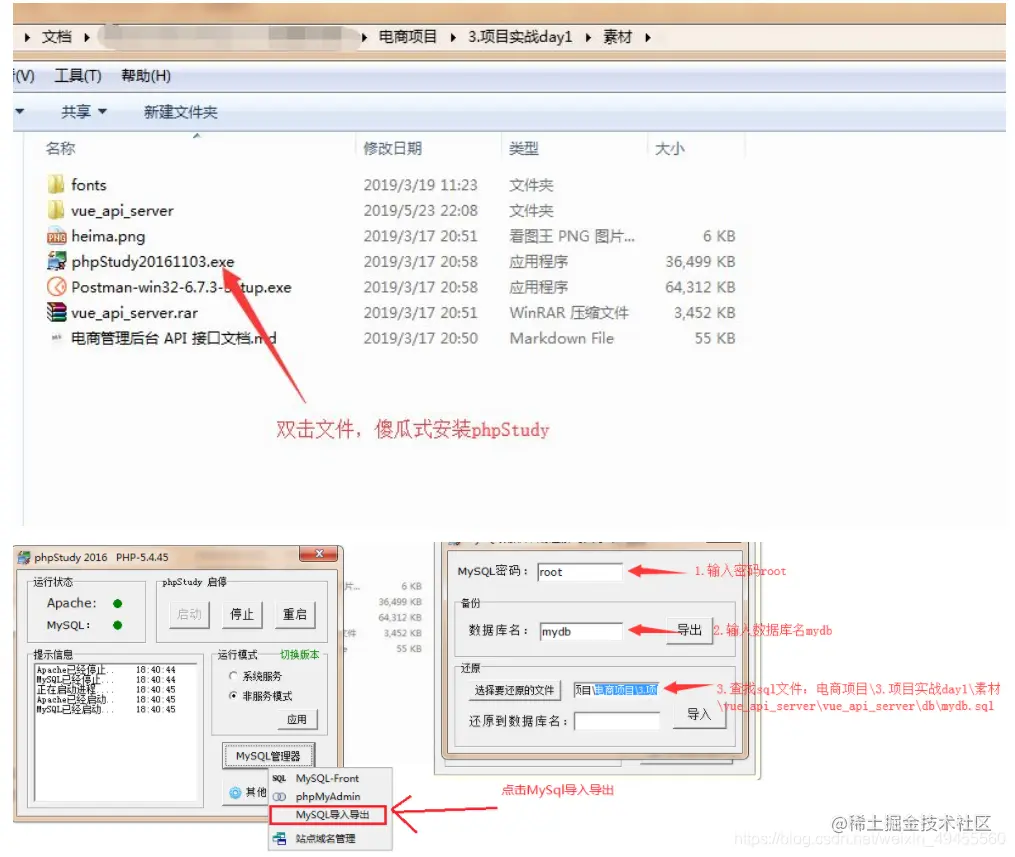Click the 站点域名管理 menu icon

pyautogui.click(x=279, y=839)
